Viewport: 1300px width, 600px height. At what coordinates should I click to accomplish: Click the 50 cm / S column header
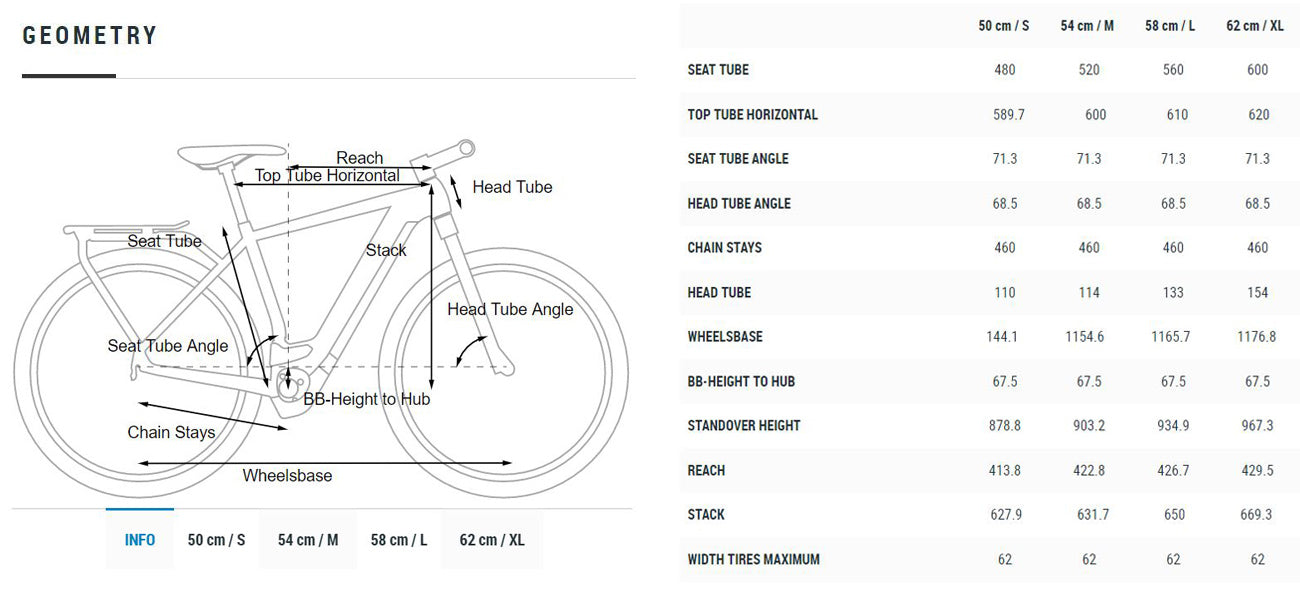pyautogui.click(x=1004, y=26)
